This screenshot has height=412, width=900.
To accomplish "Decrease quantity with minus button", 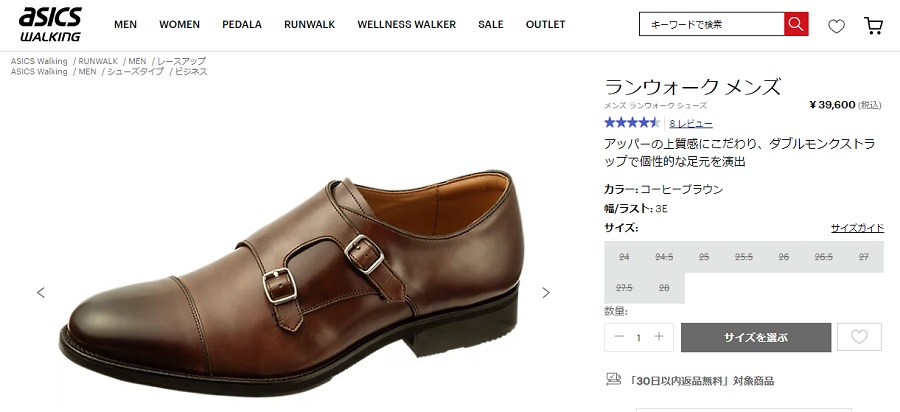I will [x=620, y=337].
